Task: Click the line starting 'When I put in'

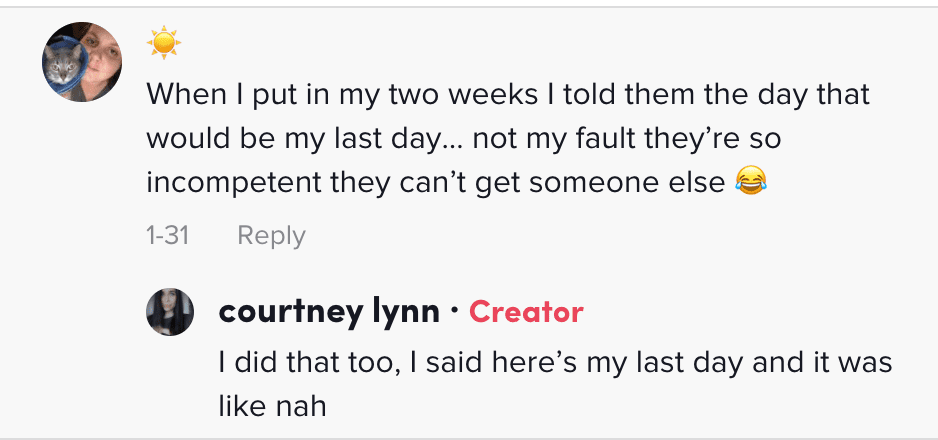Action: (x=508, y=96)
